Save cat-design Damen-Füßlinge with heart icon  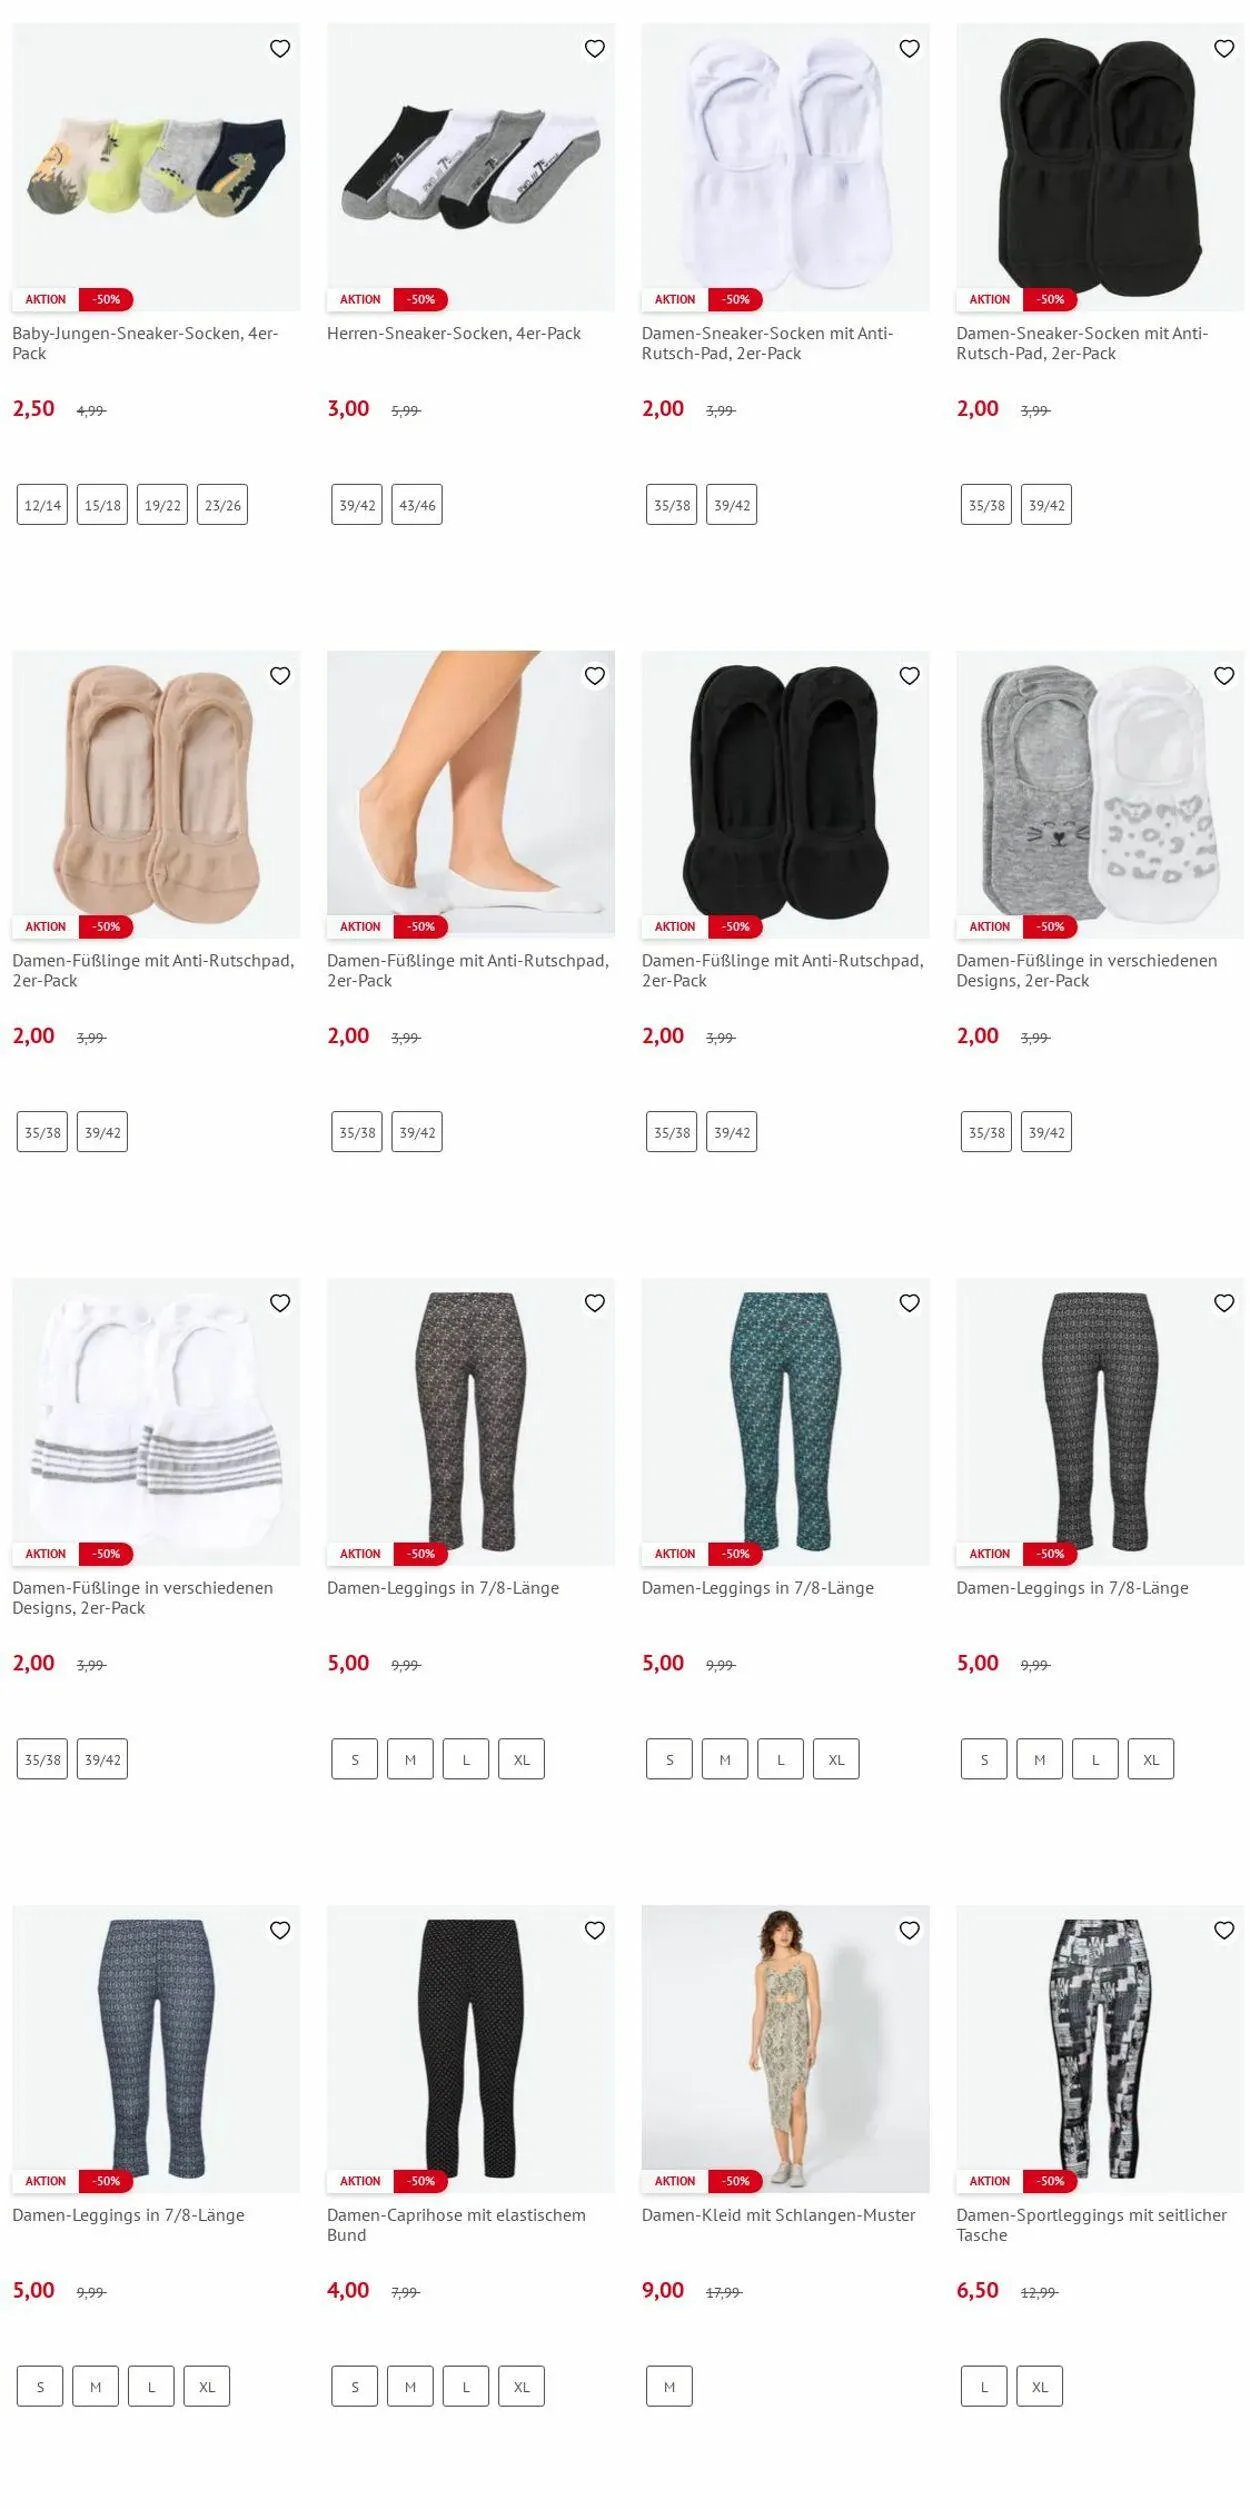pyautogui.click(x=1224, y=676)
